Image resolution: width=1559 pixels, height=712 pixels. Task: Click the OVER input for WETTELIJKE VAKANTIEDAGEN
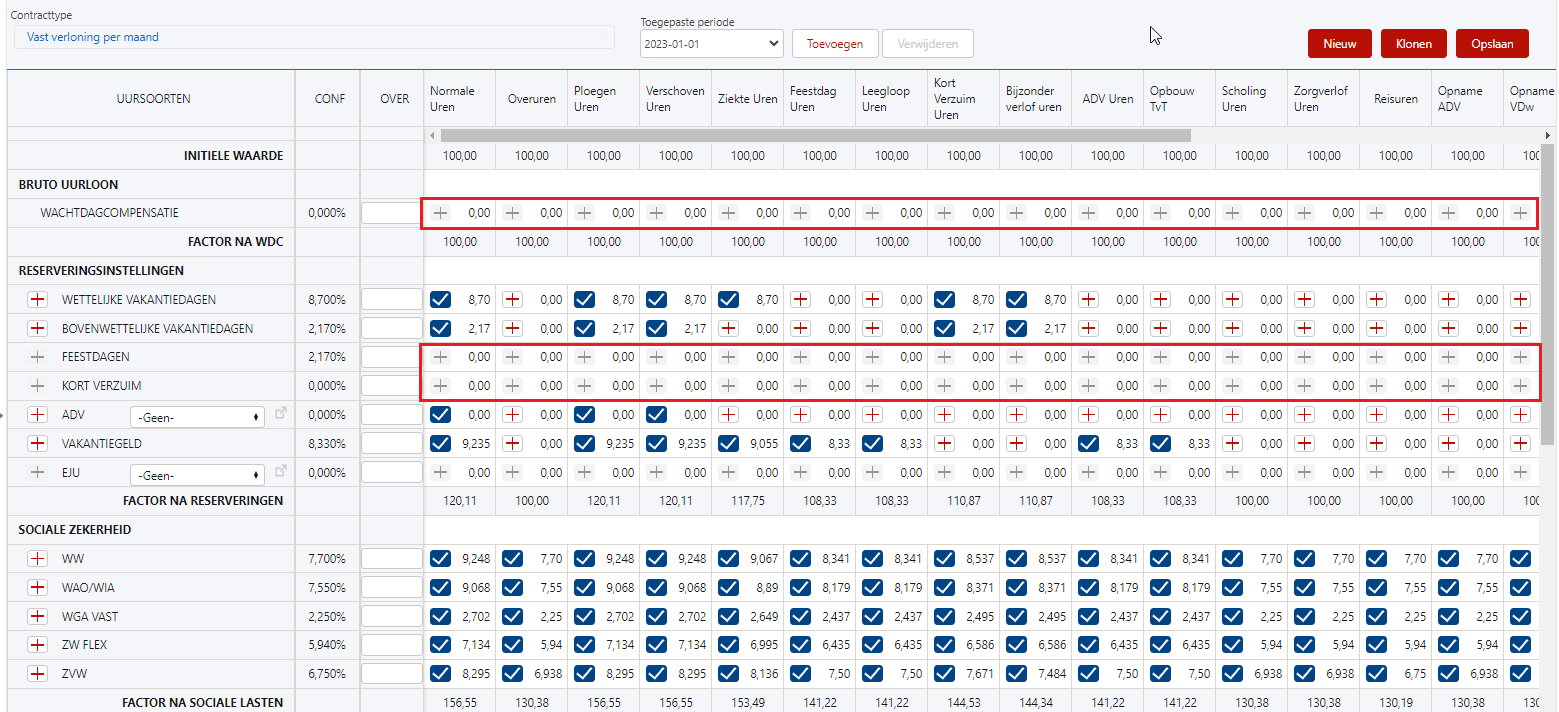tap(392, 299)
